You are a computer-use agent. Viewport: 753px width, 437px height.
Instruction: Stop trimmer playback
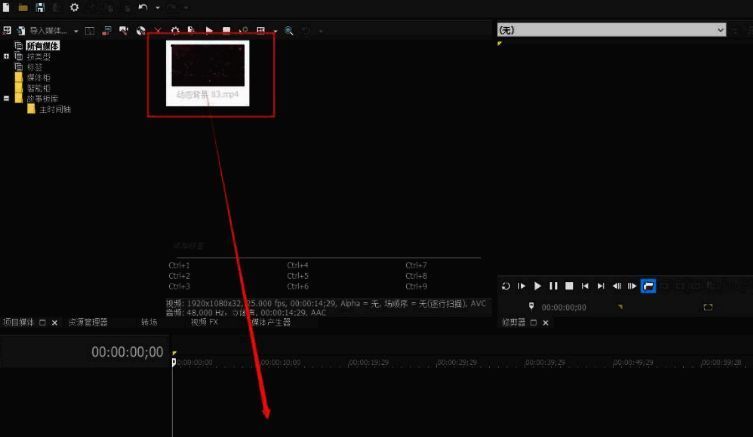tap(569, 286)
